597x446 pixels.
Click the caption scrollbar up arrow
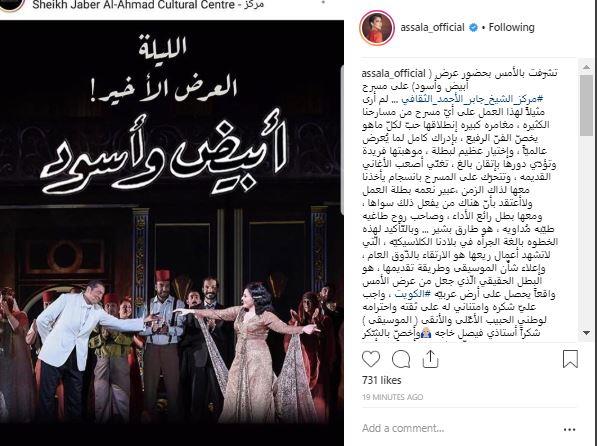coord(586,67)
